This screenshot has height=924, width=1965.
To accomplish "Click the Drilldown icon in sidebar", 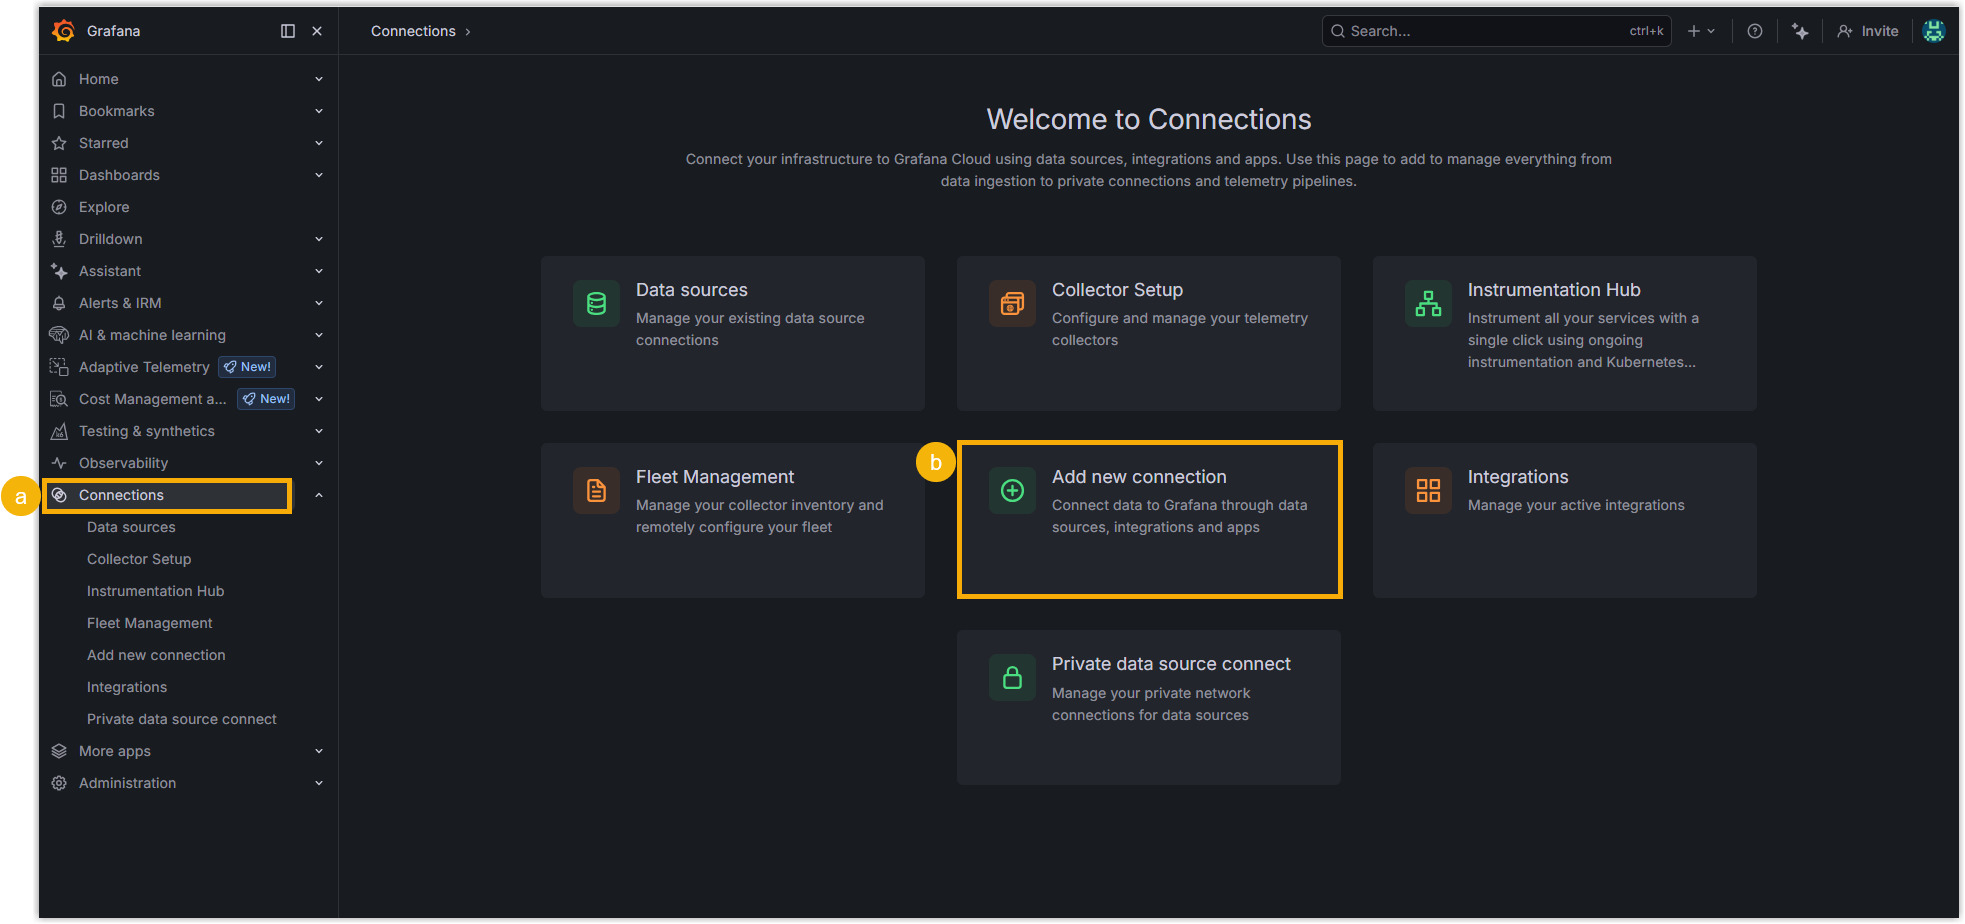I will (x=59, y=239).
